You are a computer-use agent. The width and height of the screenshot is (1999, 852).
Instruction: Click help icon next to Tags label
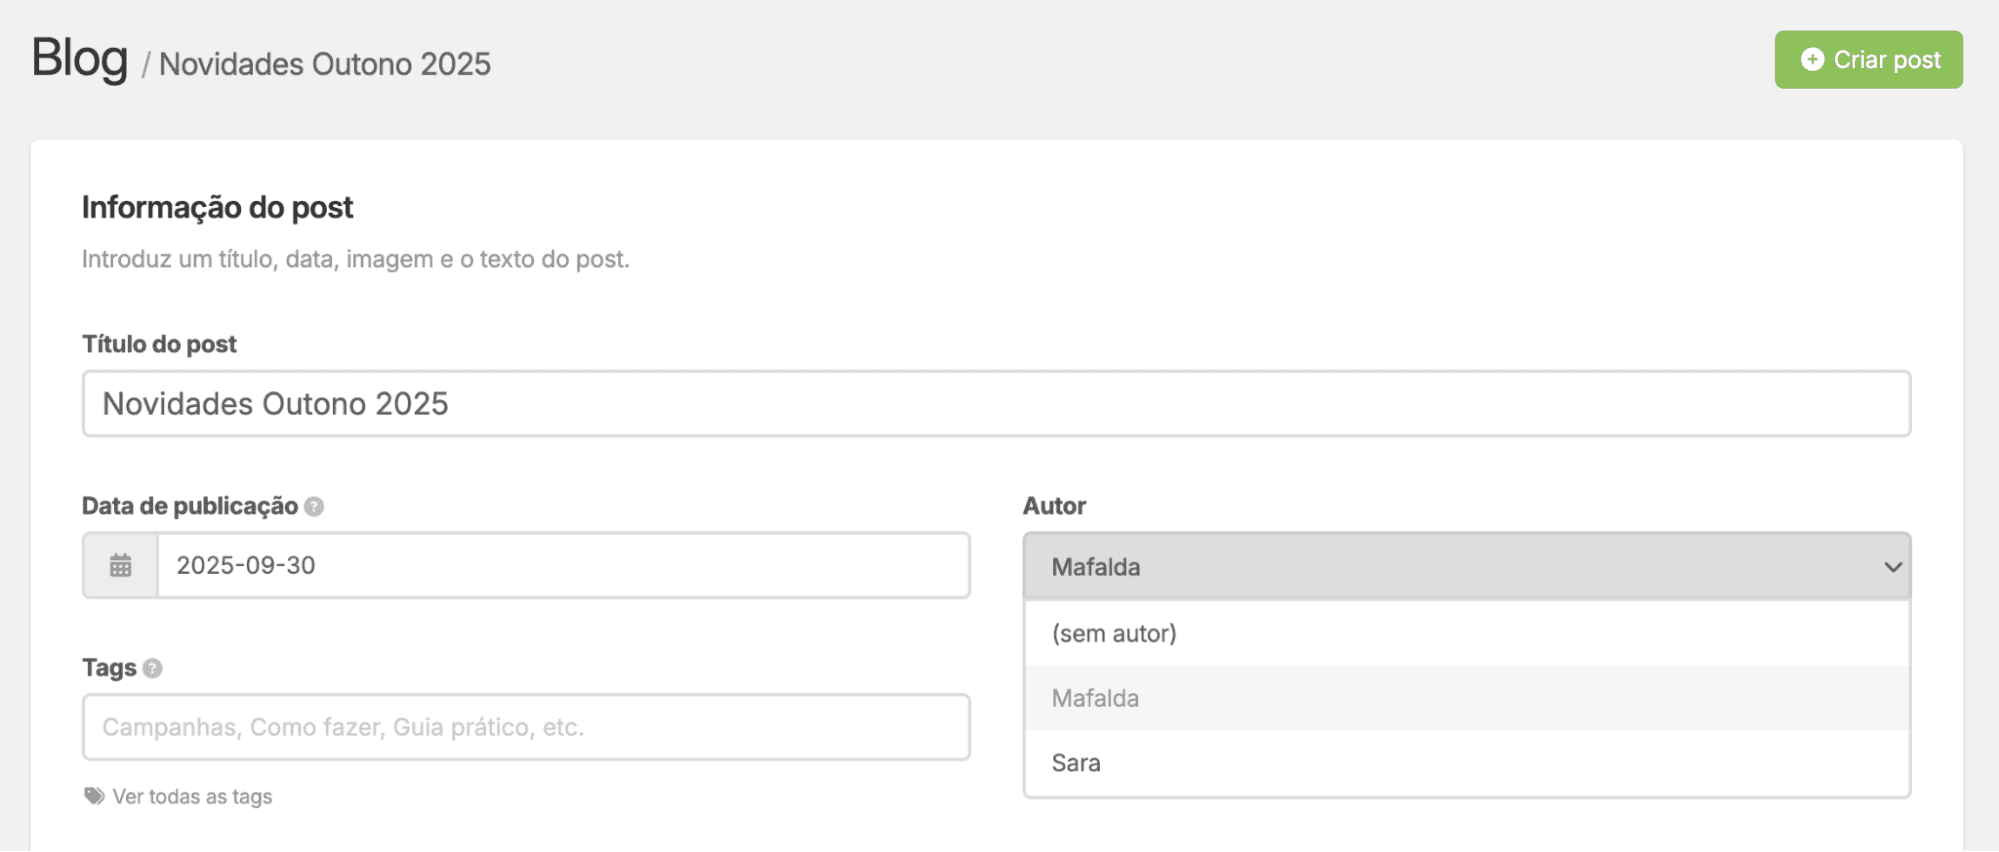click(x=152, y=668)
